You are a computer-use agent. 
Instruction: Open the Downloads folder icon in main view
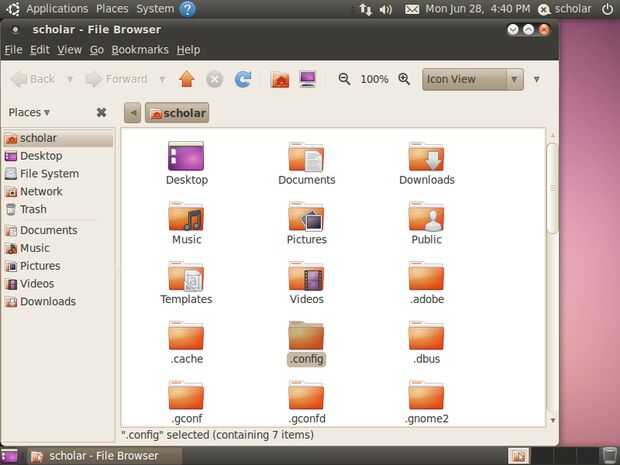click(x=426, y=157)
